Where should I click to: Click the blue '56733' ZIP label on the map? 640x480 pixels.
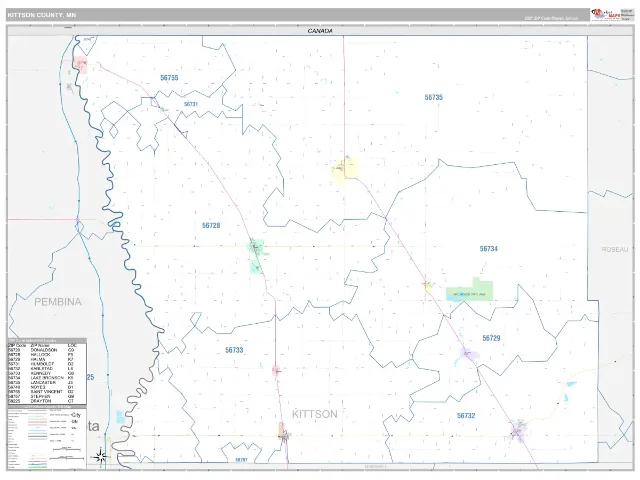click(234, 350)
